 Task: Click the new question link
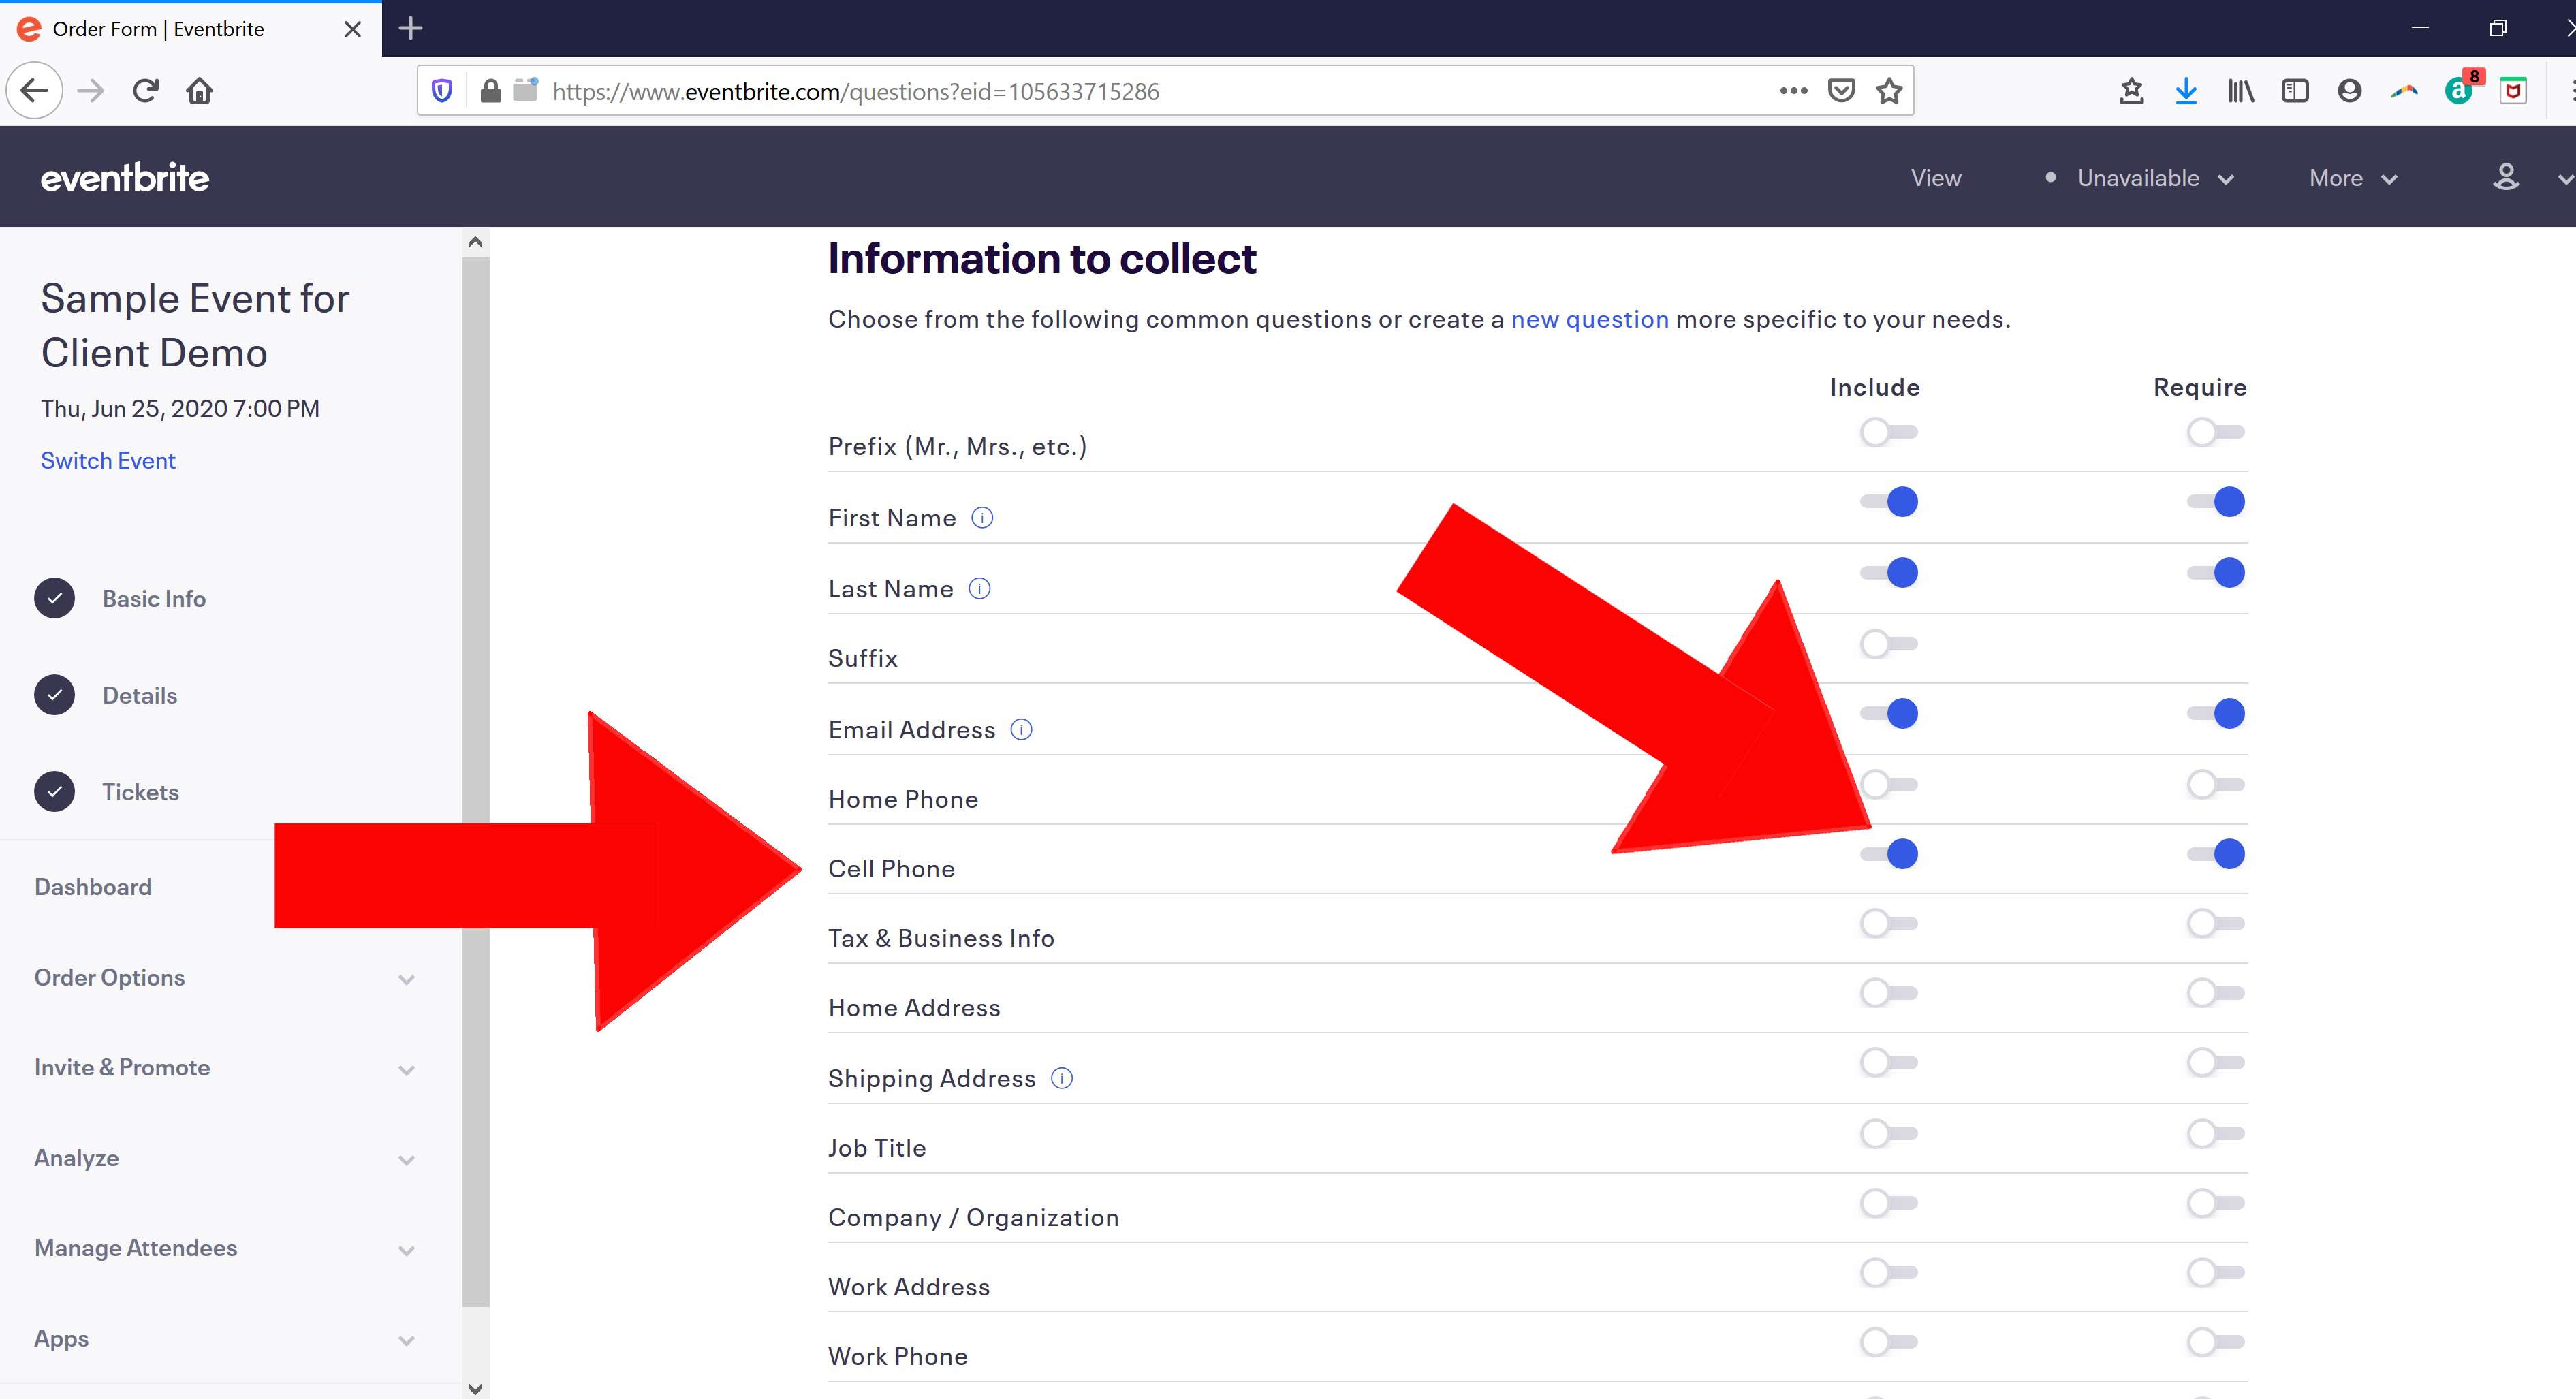point(1589,319)
